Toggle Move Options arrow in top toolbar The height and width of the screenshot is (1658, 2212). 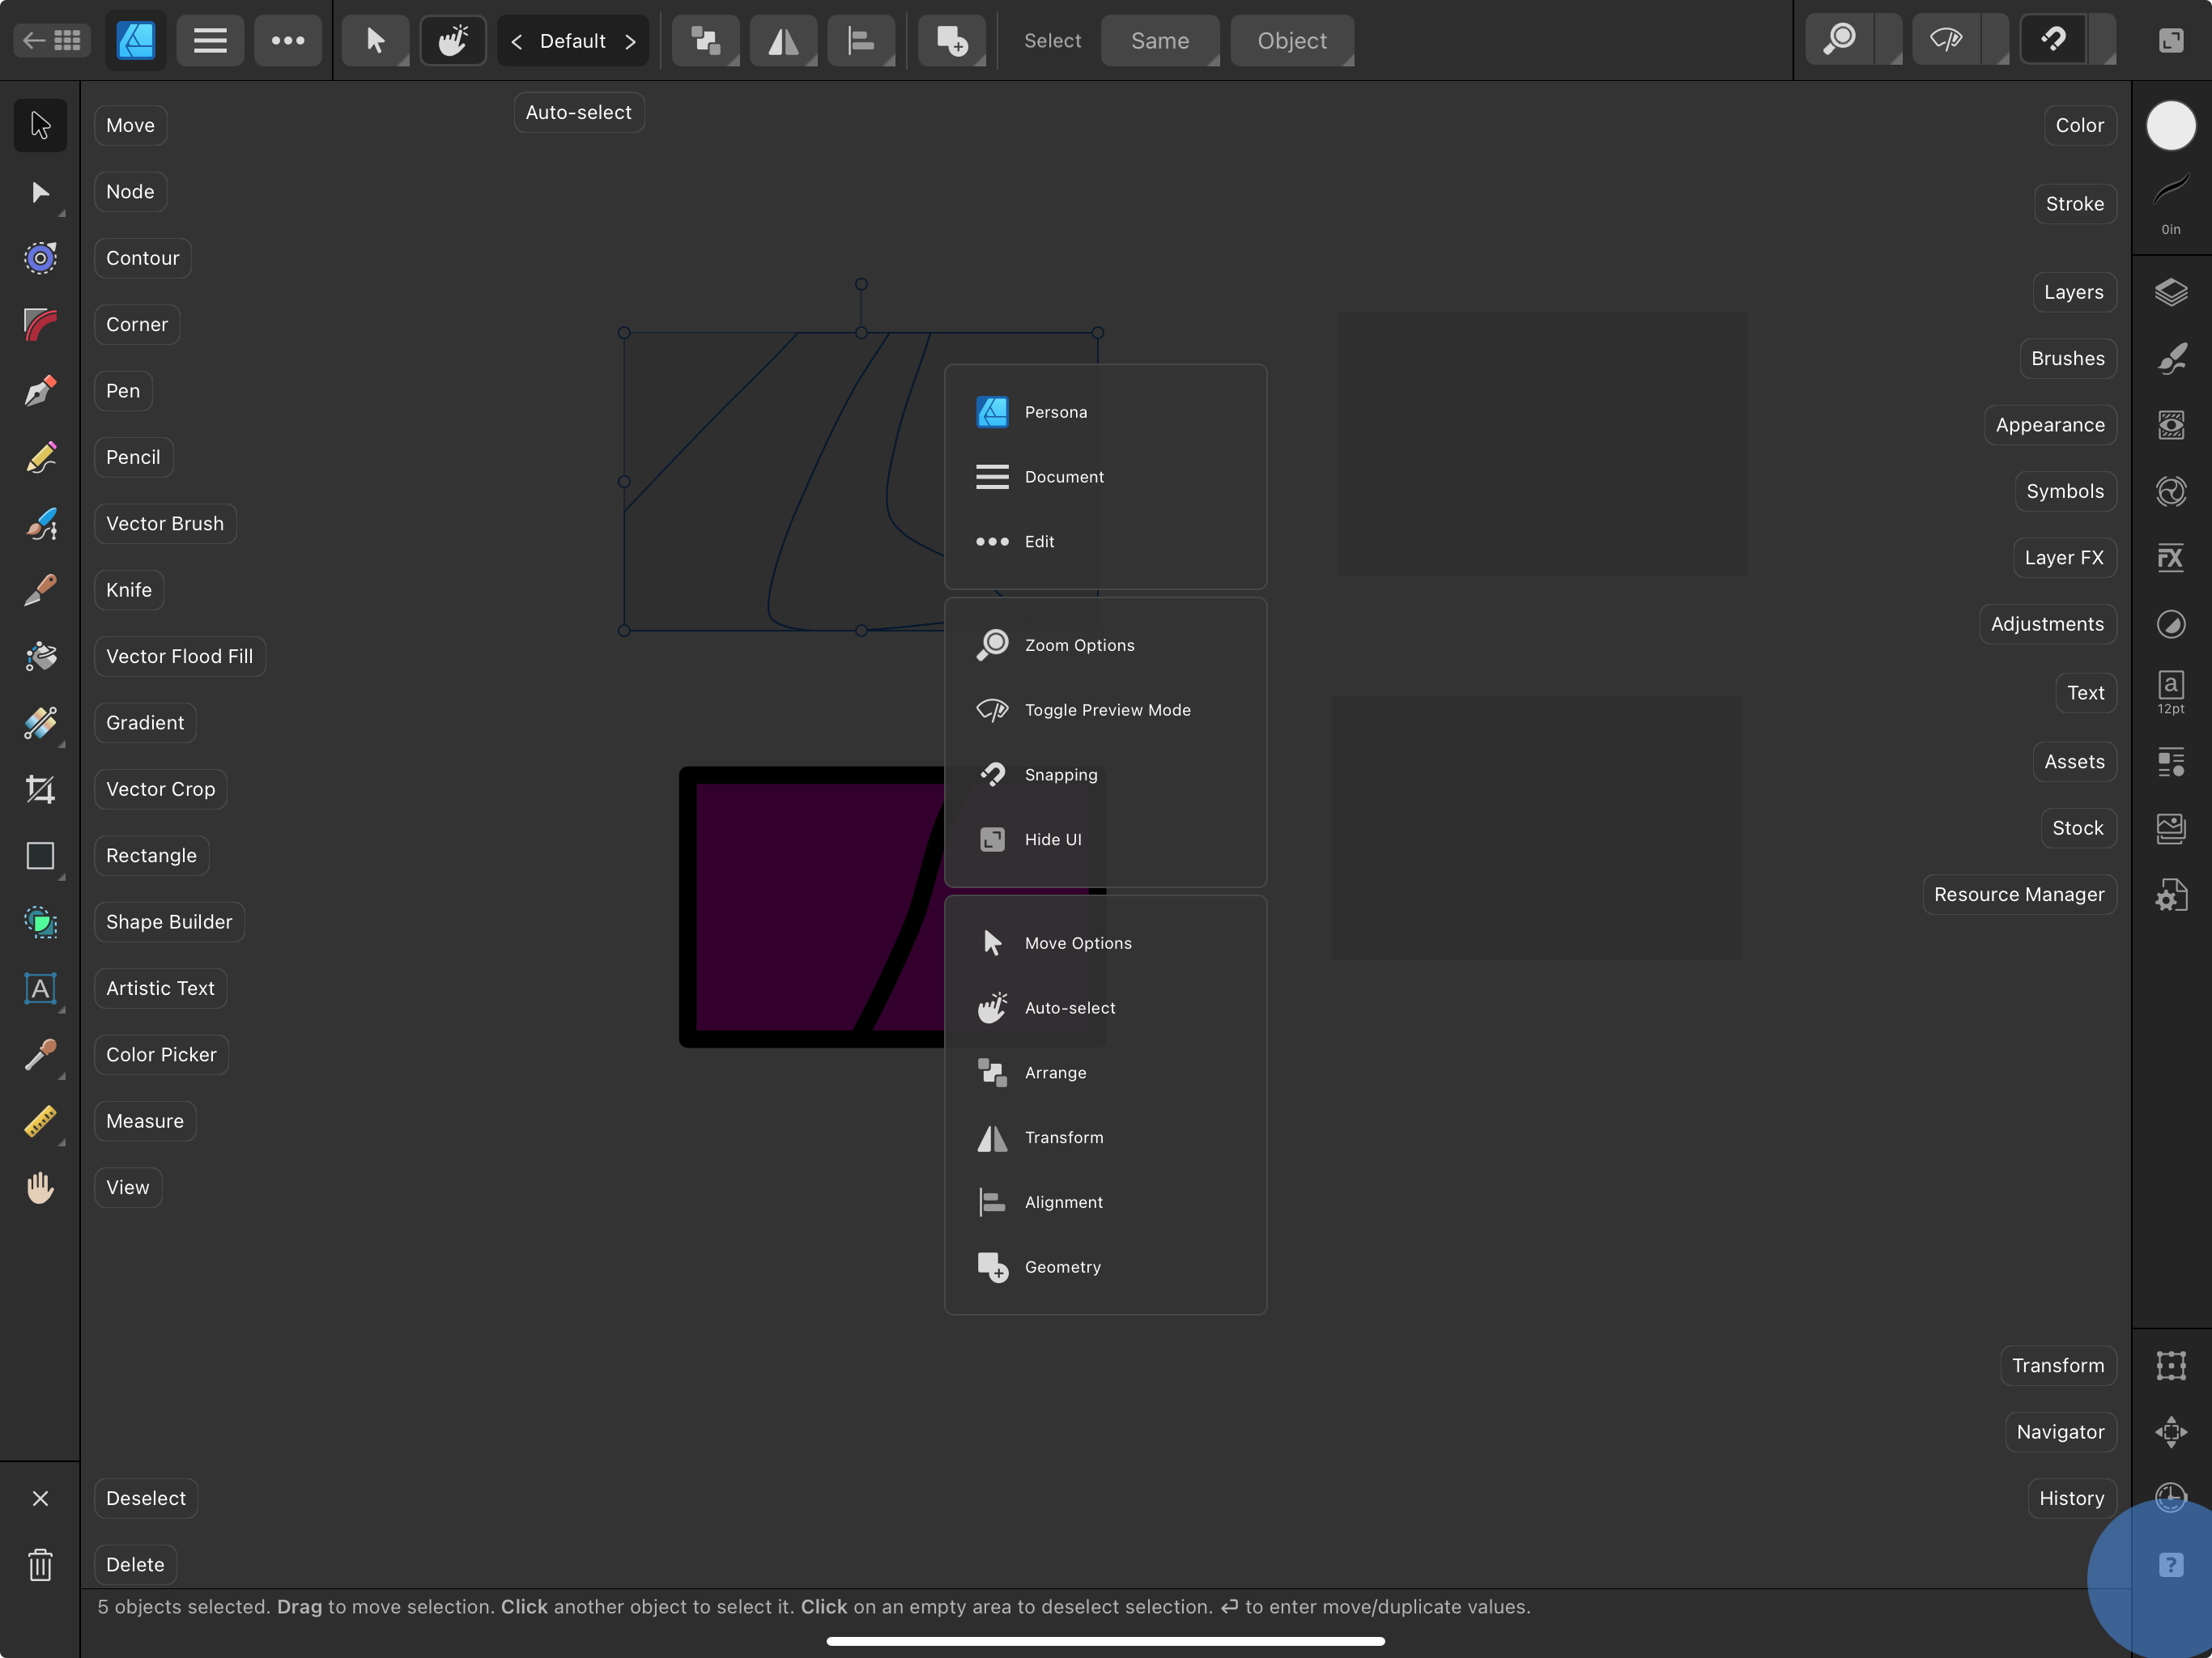(375, 41)
